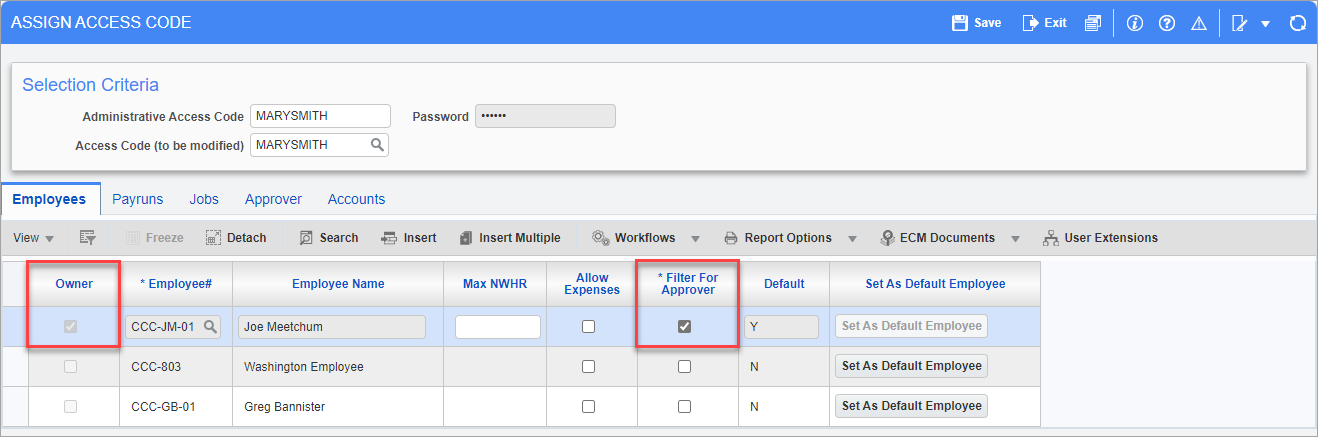Open lookup magnifier in CCC-JM-01 employee cell
Viewport: 1318px width, 437px height.
click(210, 326)
